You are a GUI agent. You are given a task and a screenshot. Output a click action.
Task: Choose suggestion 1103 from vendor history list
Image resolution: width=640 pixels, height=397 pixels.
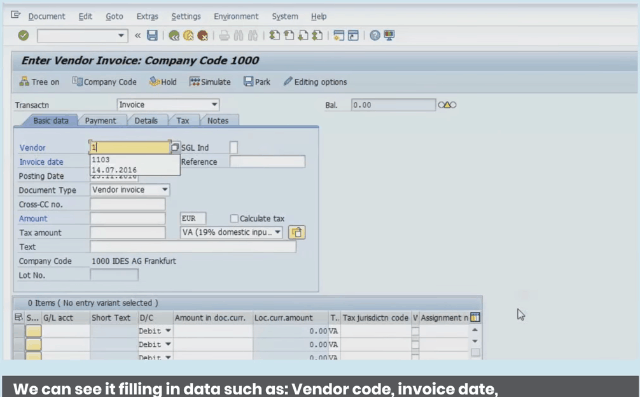[135, 160]
